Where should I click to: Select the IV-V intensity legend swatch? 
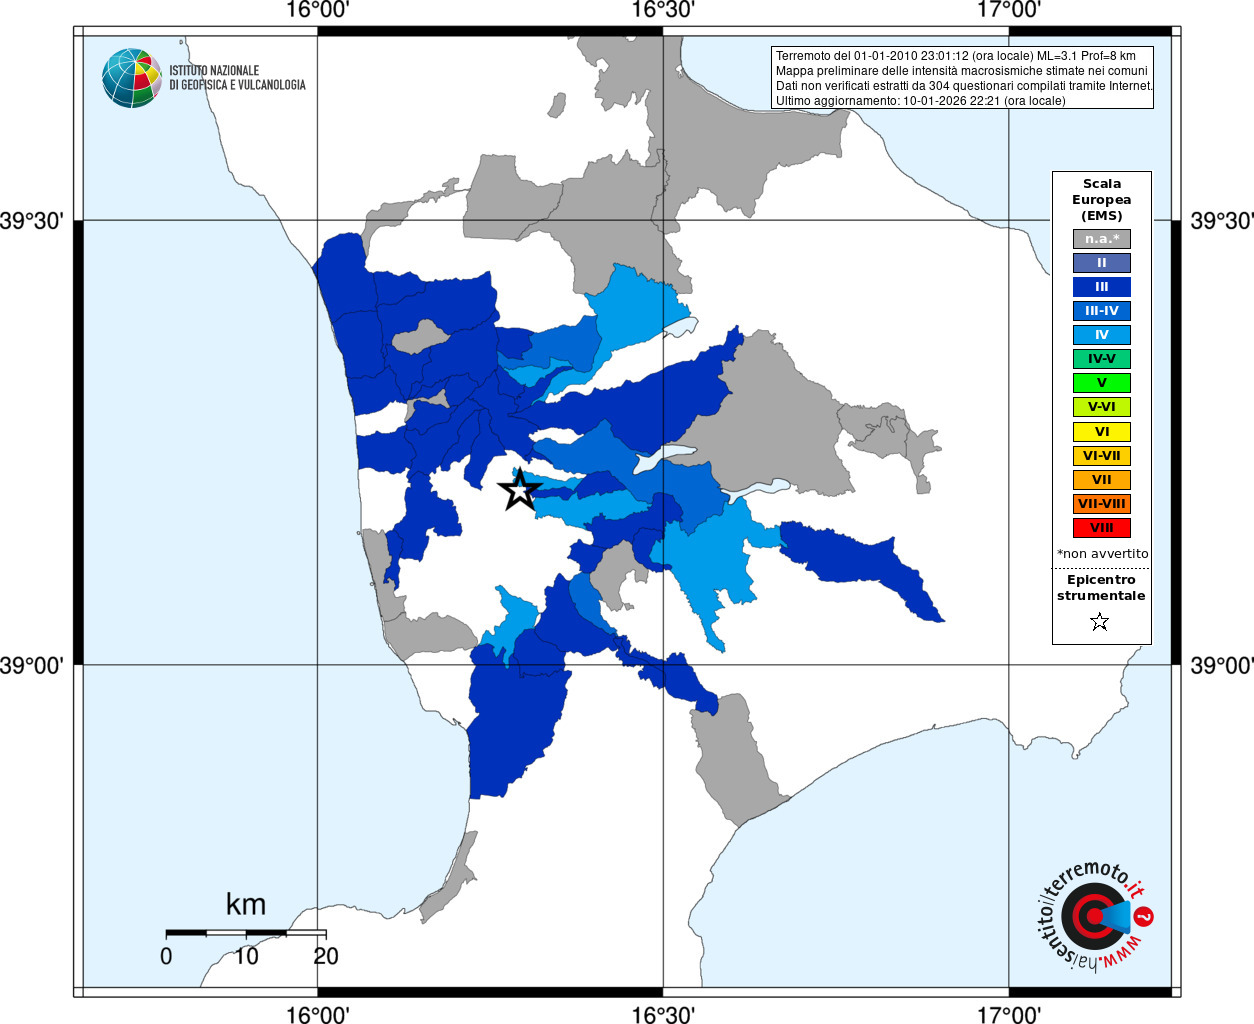point(1102,359)
